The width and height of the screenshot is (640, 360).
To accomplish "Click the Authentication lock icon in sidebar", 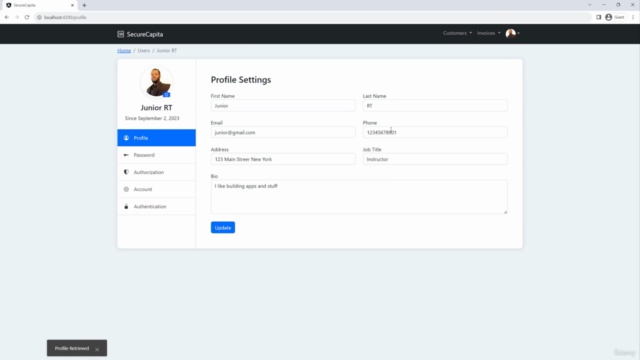I will point(126,207).
